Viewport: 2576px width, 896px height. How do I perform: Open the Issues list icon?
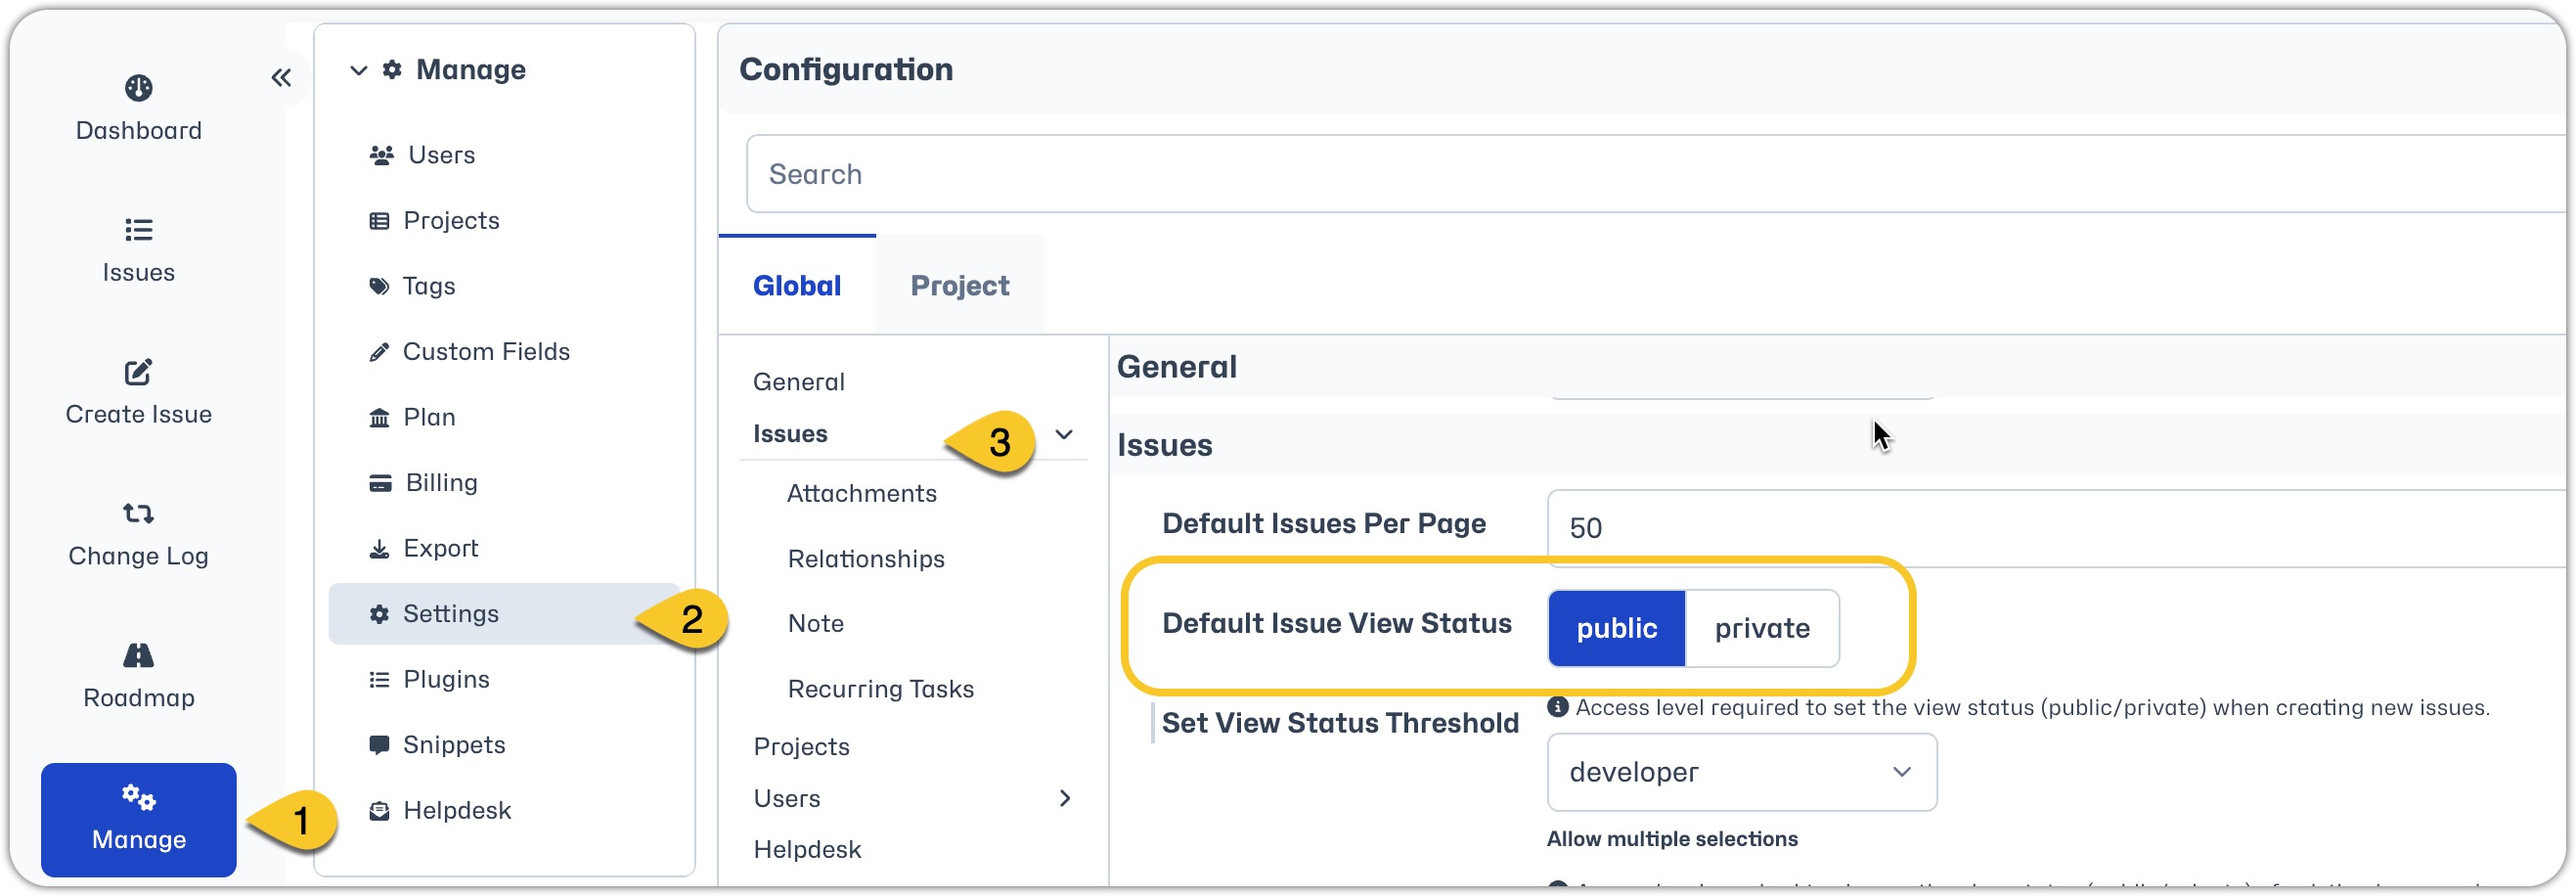(138, 230)
